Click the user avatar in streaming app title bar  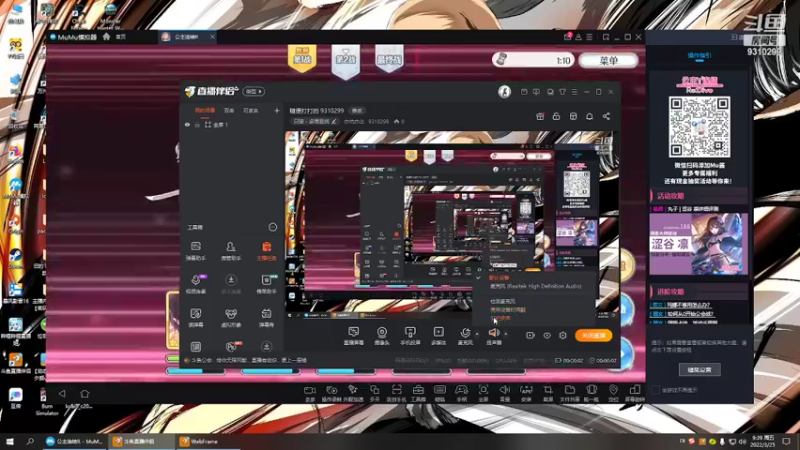pos(504,91)
